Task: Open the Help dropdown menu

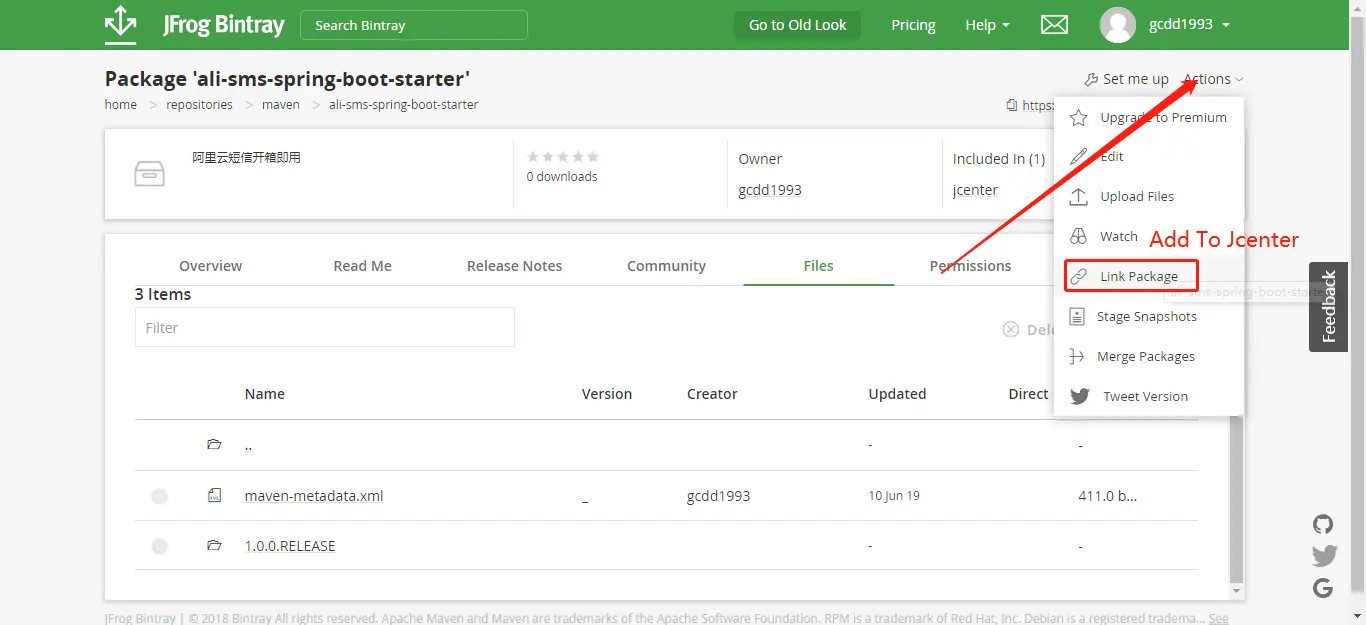Action: [x=987, y=25]
